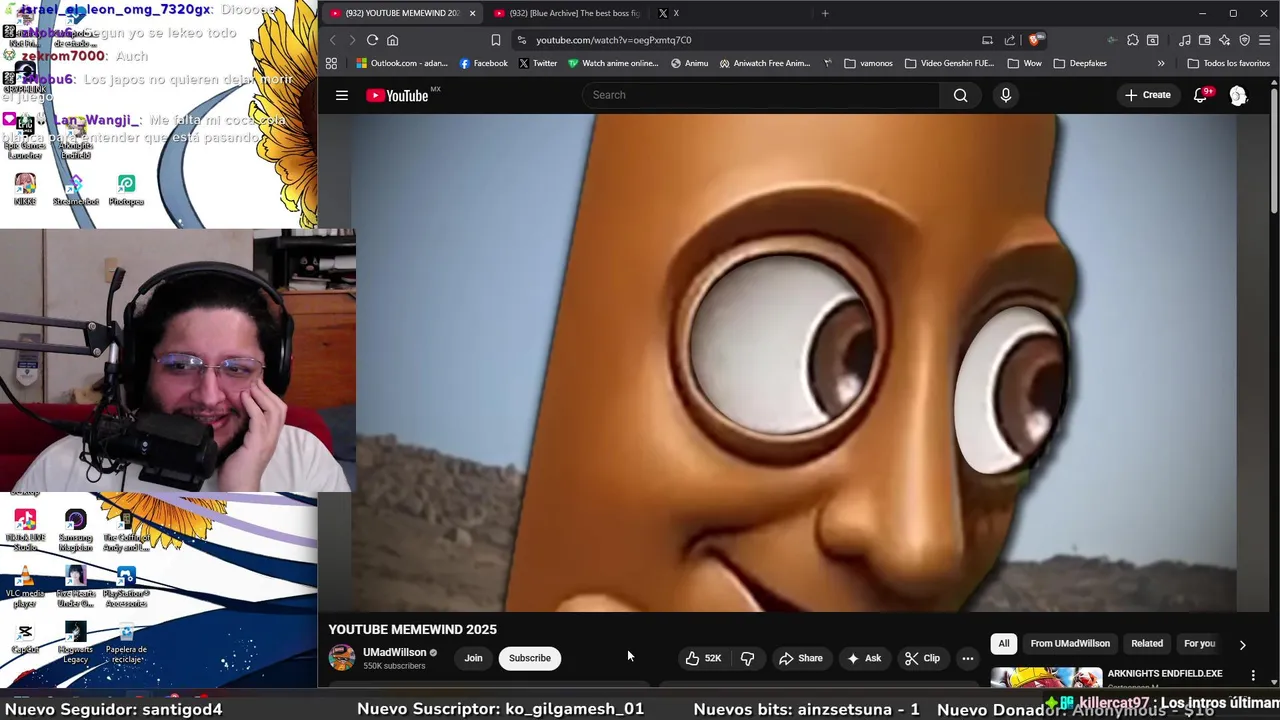The image size is (1280, 720).
Task: Open Leo AI sparkle icon
Action: coord(1224,40)
